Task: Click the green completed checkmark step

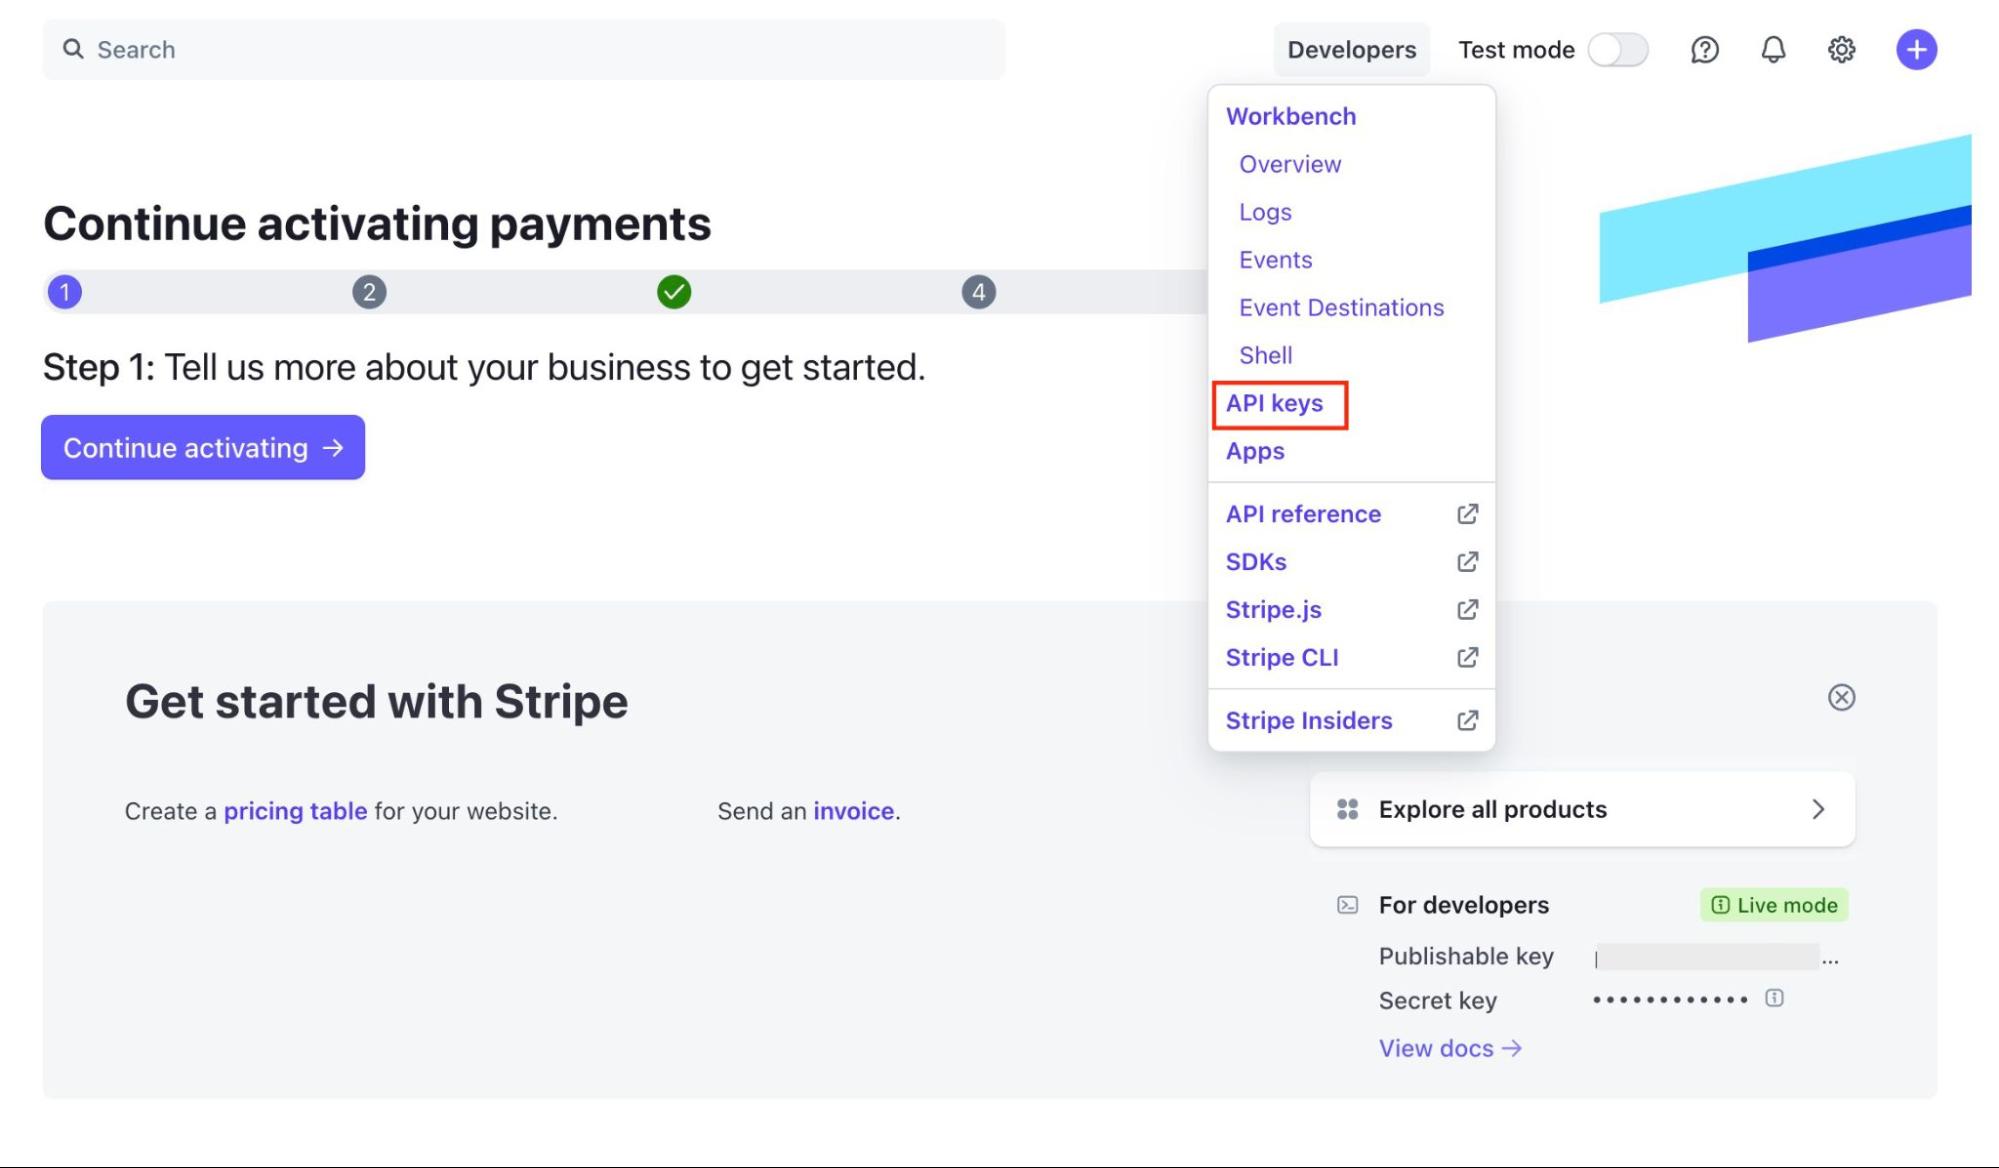Action: pos(674,292)
